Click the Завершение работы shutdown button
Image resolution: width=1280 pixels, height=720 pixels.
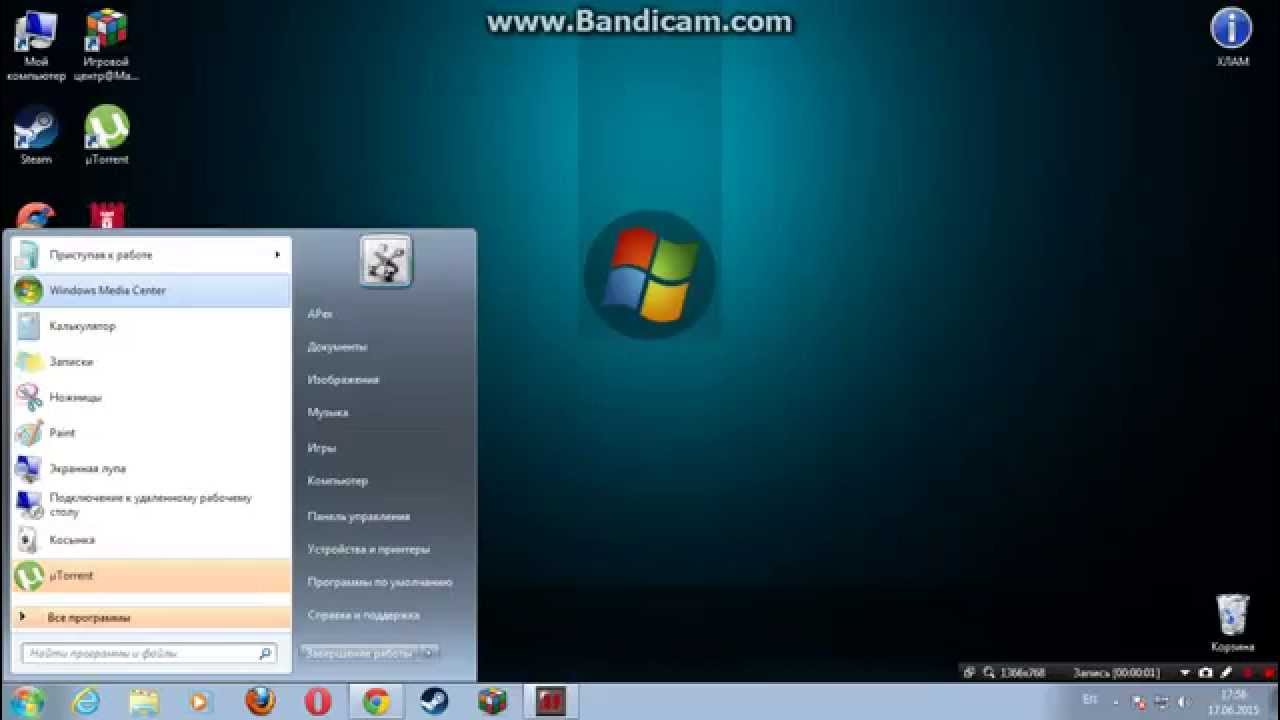coord(358,653)
